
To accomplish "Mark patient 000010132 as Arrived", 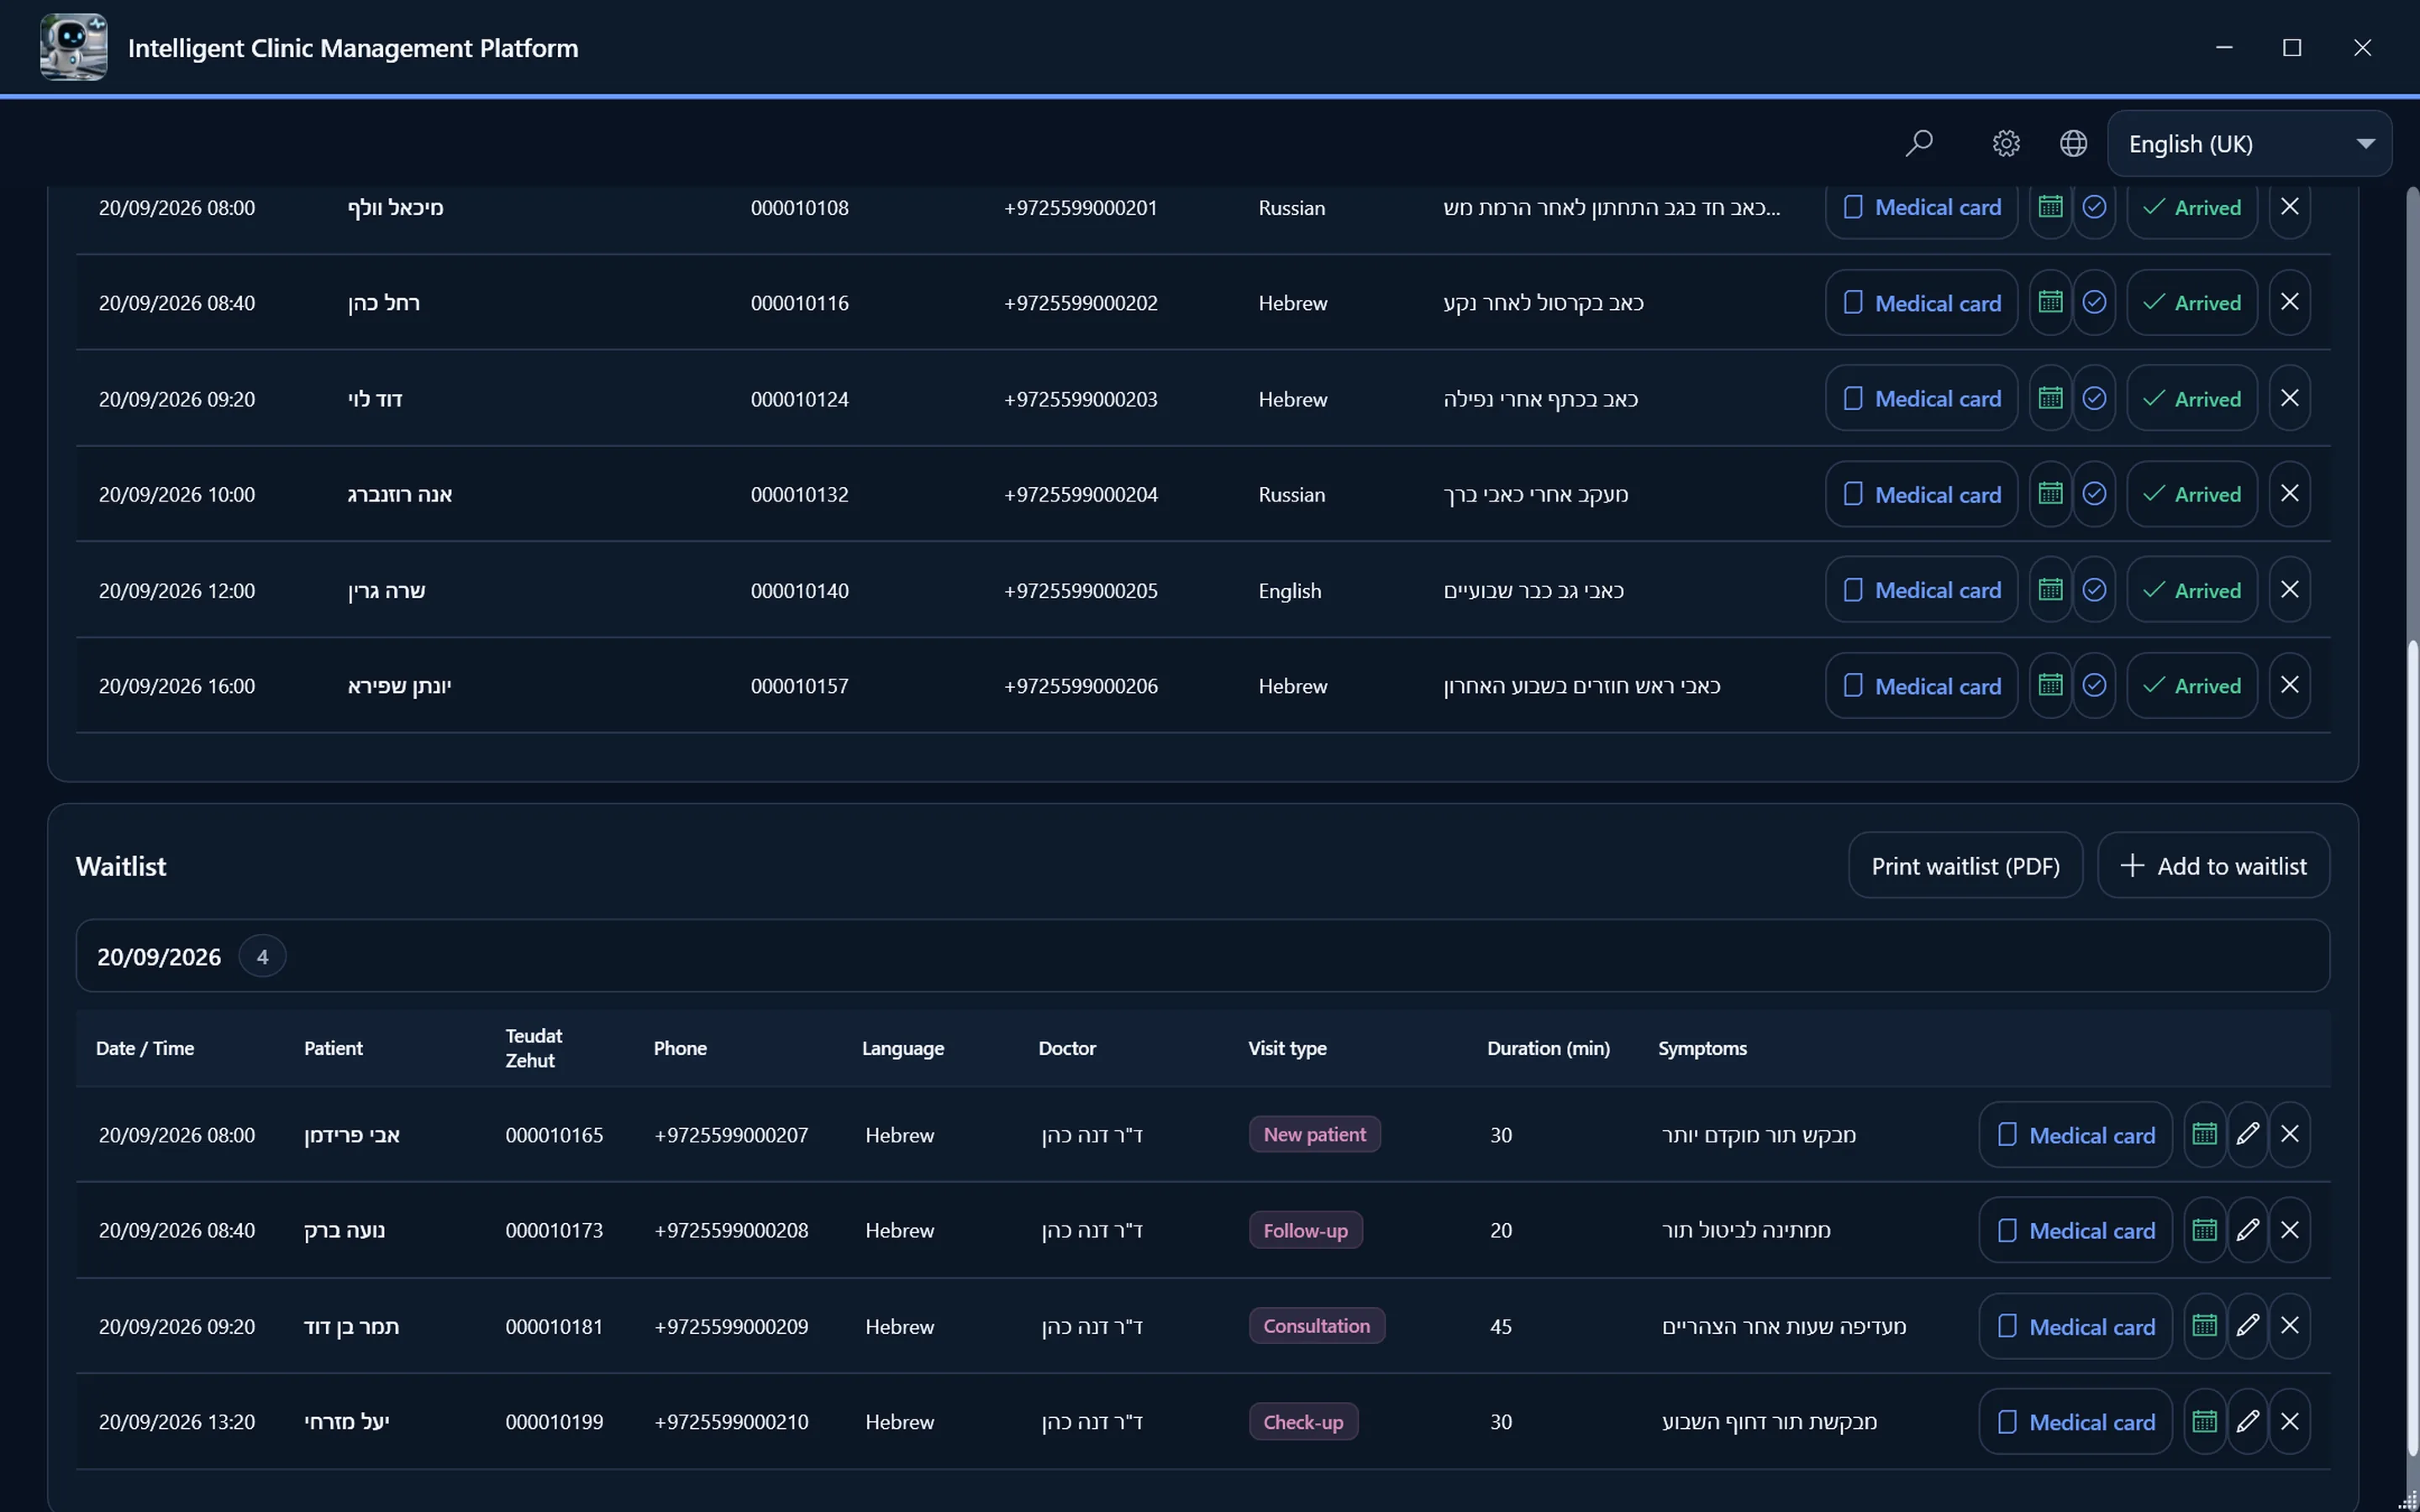I will [2192, 494].
